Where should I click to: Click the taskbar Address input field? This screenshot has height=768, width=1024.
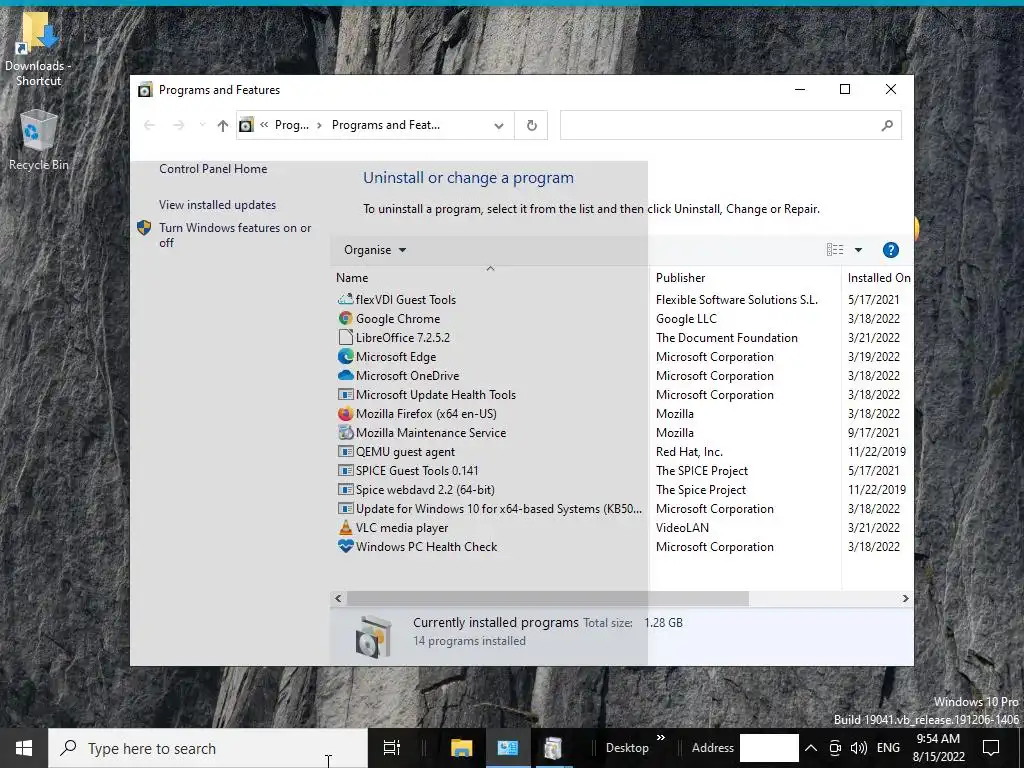(769, 748)
